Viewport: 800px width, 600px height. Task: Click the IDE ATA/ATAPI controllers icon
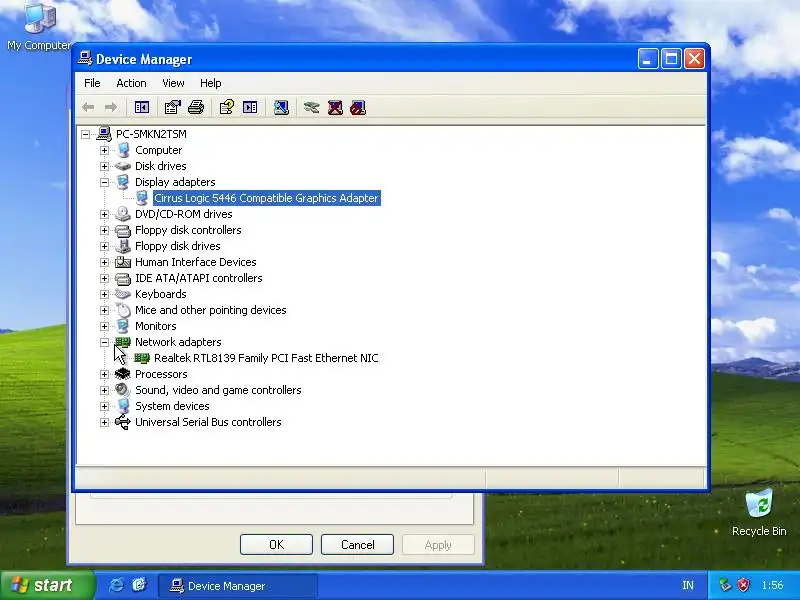point(122,278)
